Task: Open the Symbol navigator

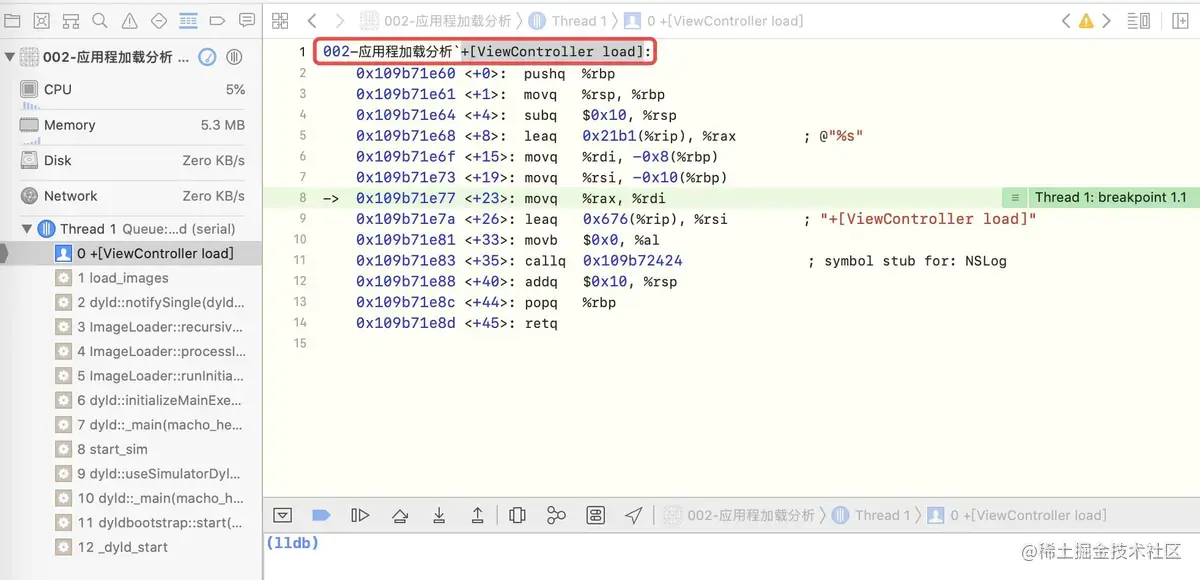Action: tap(71, 20)
